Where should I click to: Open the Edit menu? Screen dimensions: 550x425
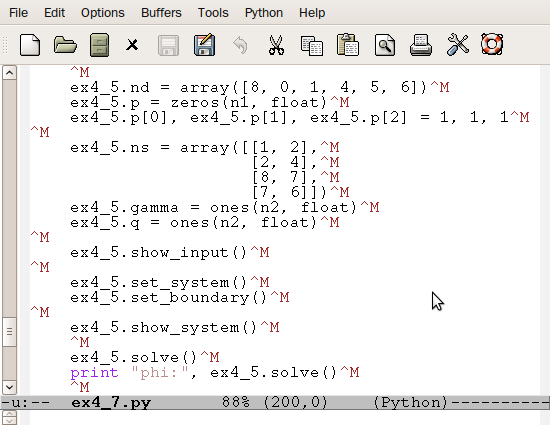coord(54,13)
